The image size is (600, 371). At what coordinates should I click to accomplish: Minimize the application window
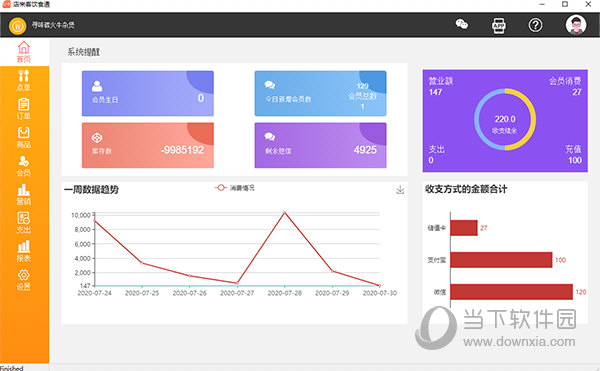(542, 5)
